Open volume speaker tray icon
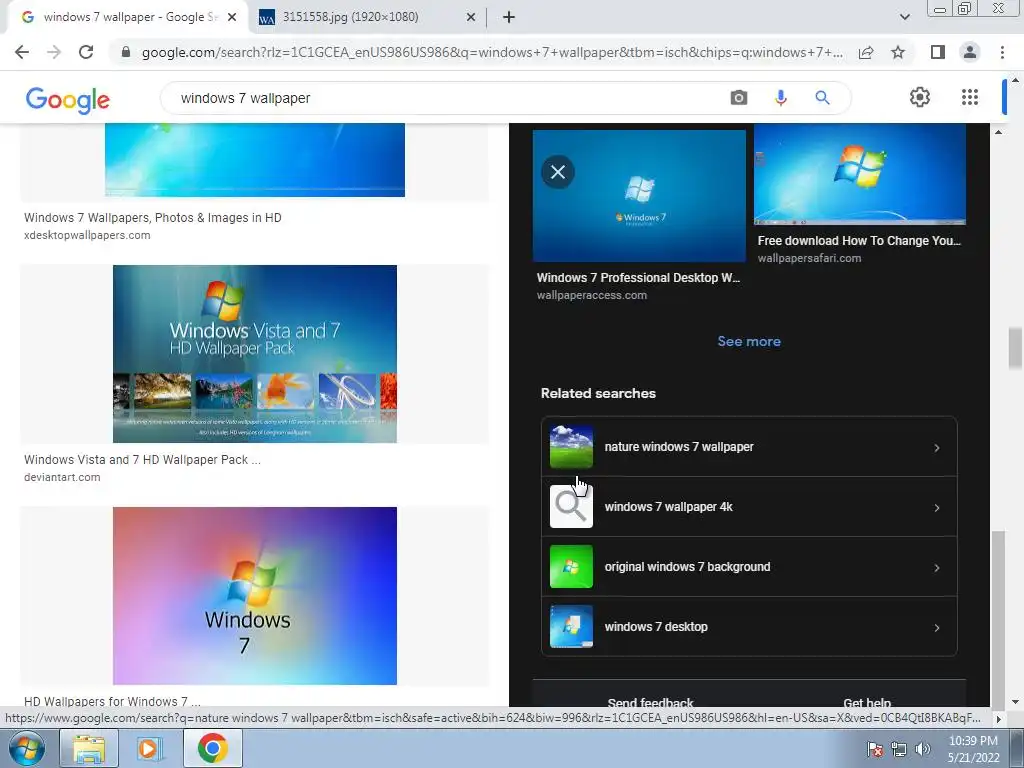 click(923, 749)
